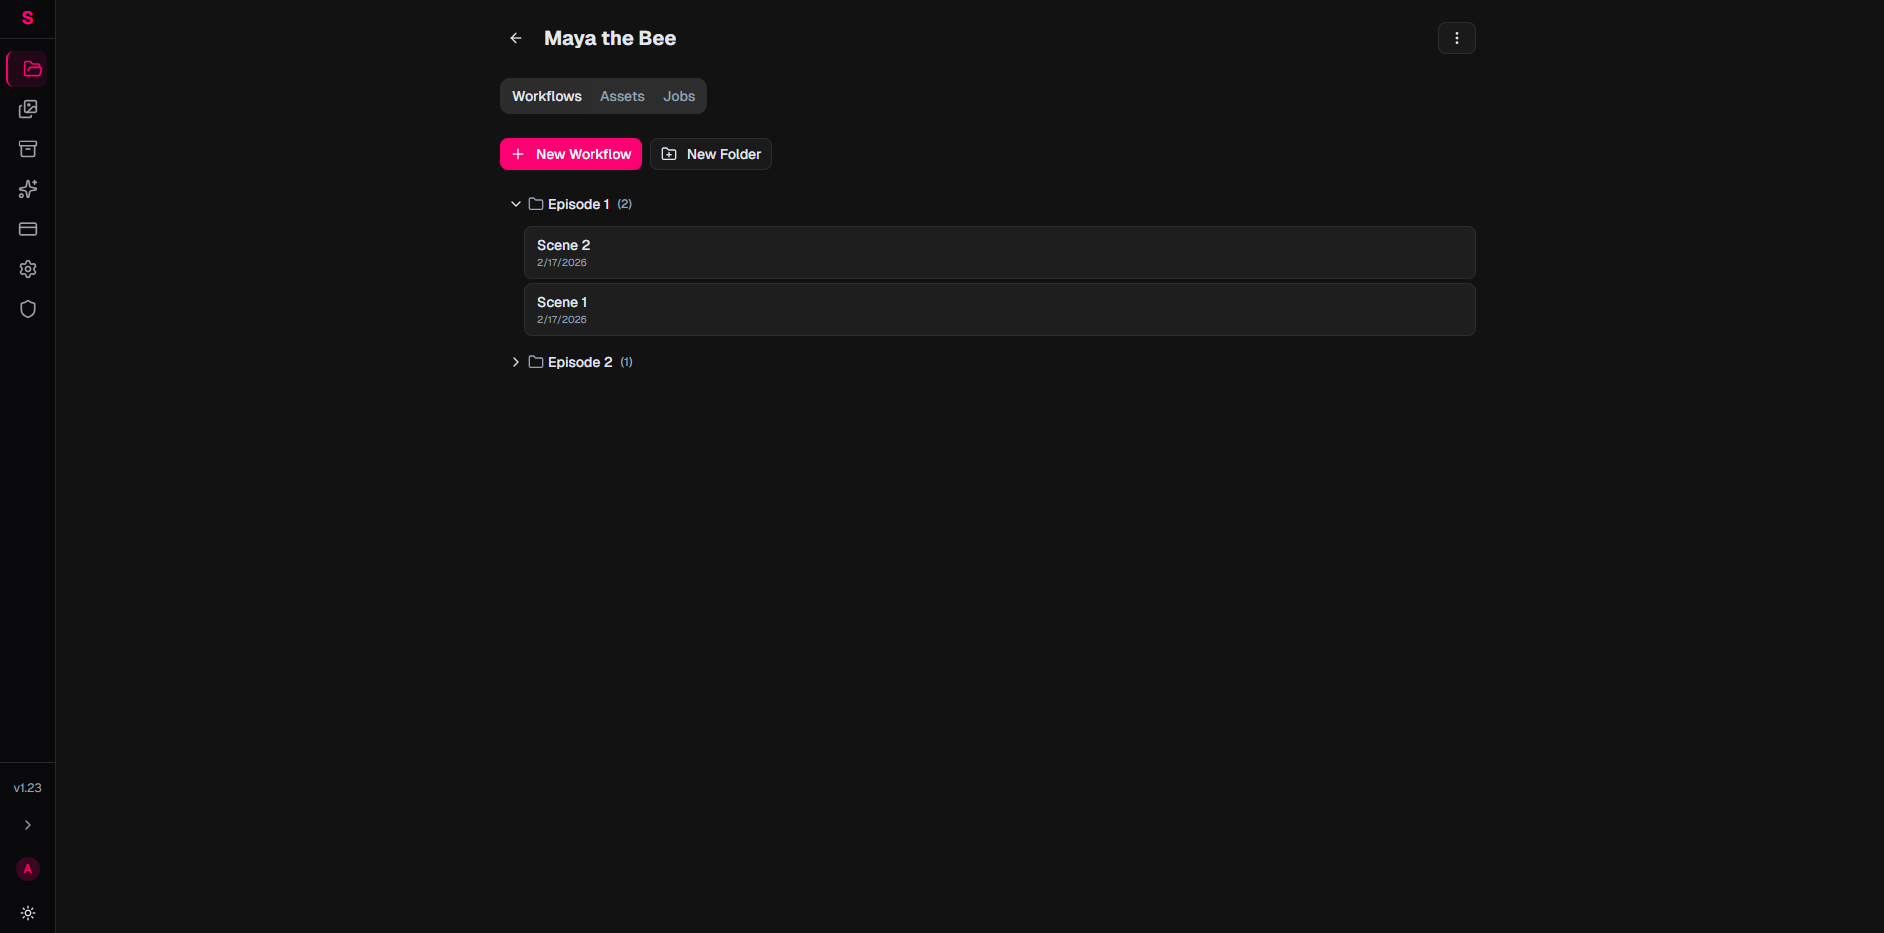Click the back arrow beside Maya the Bee
The image size is (1884, 933).
[516, 38]
